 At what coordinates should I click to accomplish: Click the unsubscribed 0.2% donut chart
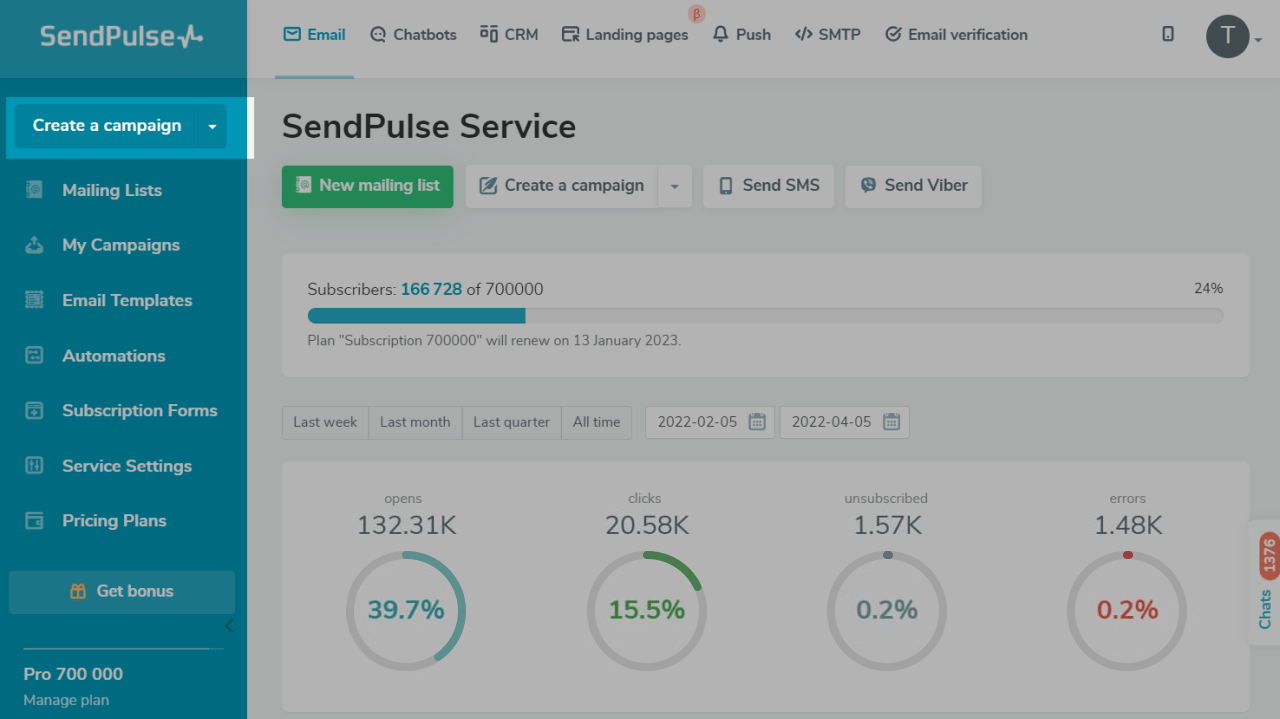pyautogui.click(x=887, y=610)
